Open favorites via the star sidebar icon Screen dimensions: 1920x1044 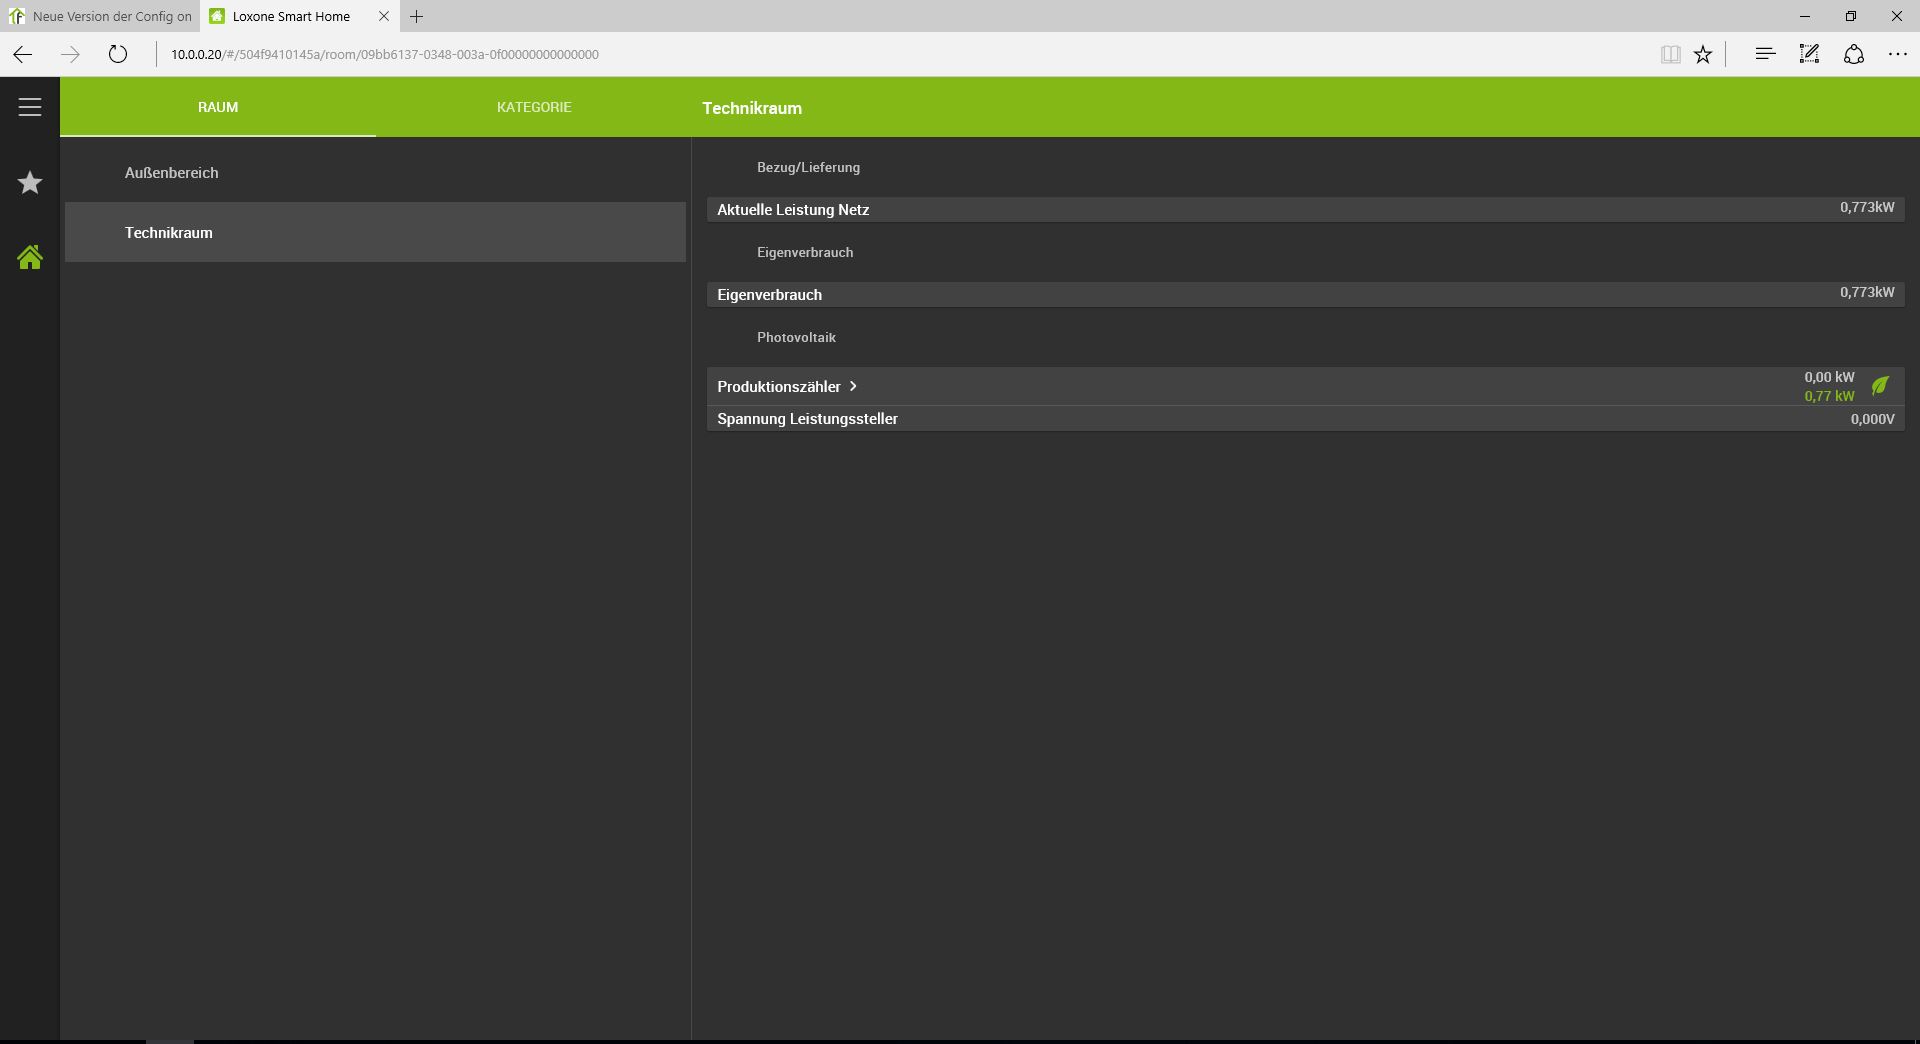(30, 182)
